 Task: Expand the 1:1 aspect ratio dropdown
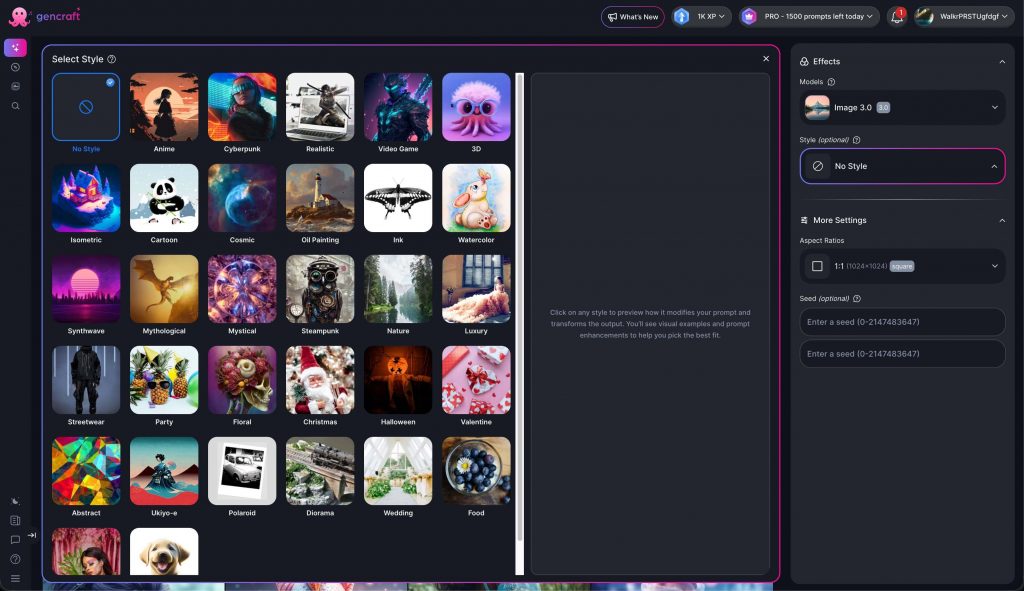902,266
